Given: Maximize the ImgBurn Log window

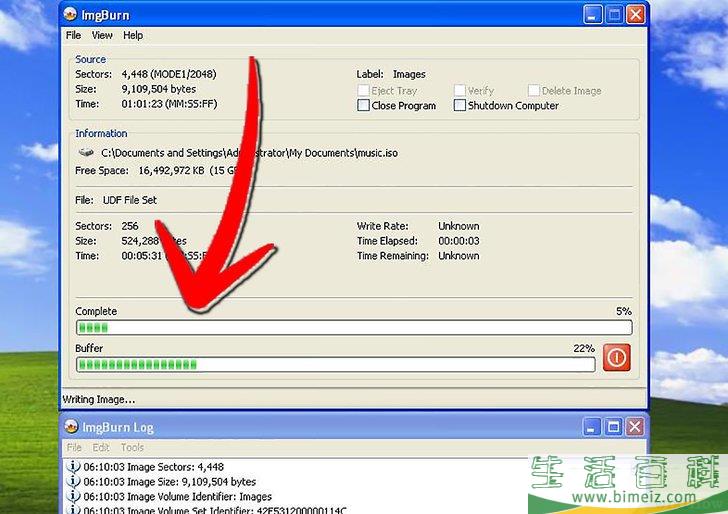Looking at the screenshot, I should (613, 426).
